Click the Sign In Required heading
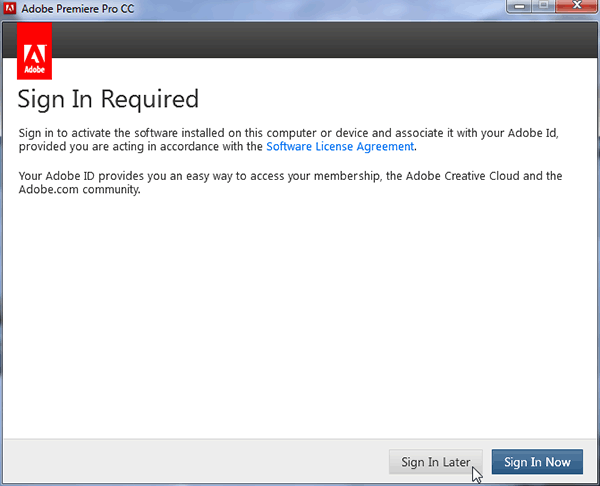 pos(108,99)
